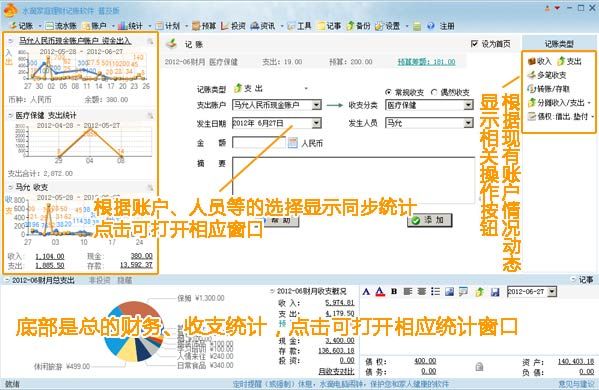Open the 收入 1,104.00 value link
Image resolution: width=599 pixels, height=390 pixels.
(x=50, y=256)
